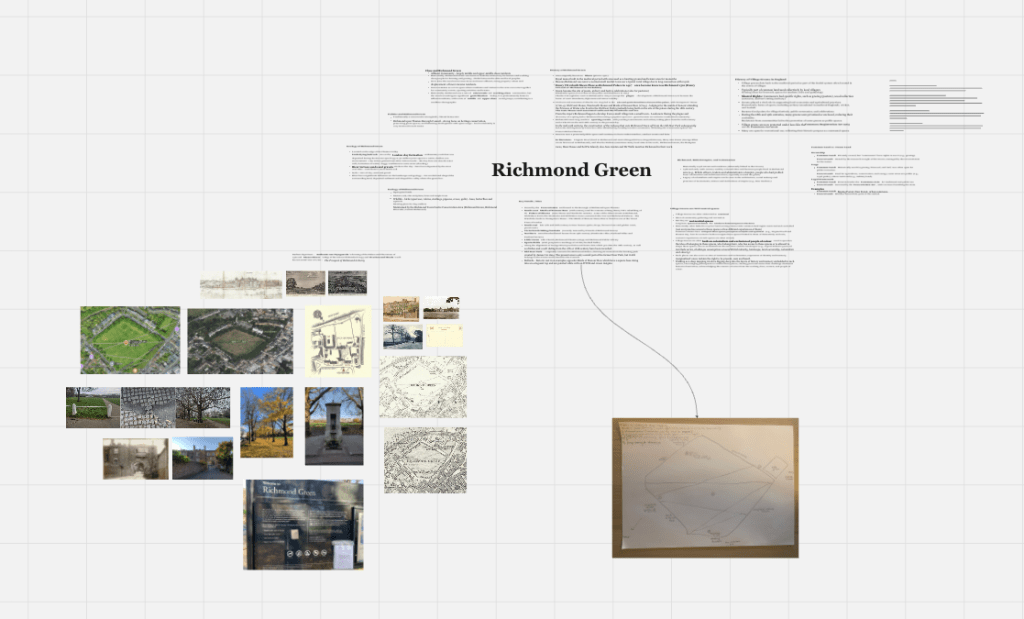Select the dark satellite aerial photo
The height and width of the screenshot is (619, 1024).
[x=240, y=341]
